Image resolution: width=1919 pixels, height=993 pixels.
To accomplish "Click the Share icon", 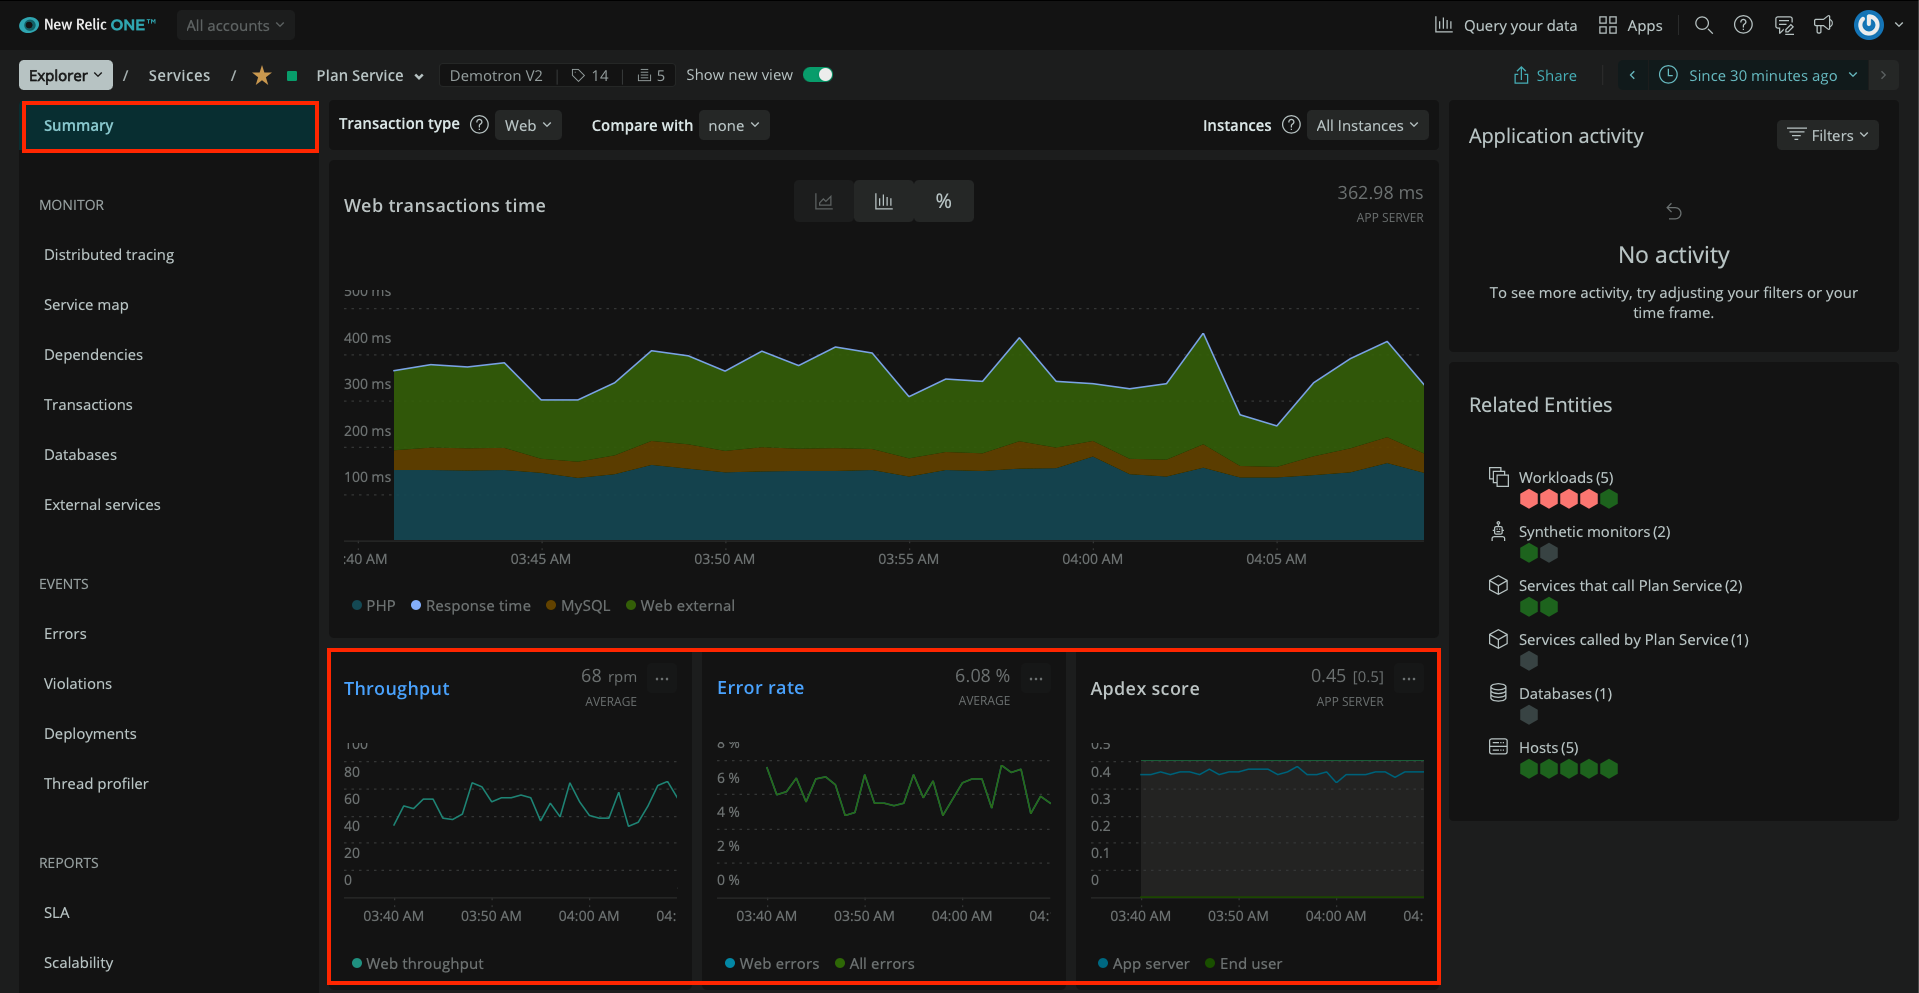I will pyautogui.click(x=1521, y=75).
